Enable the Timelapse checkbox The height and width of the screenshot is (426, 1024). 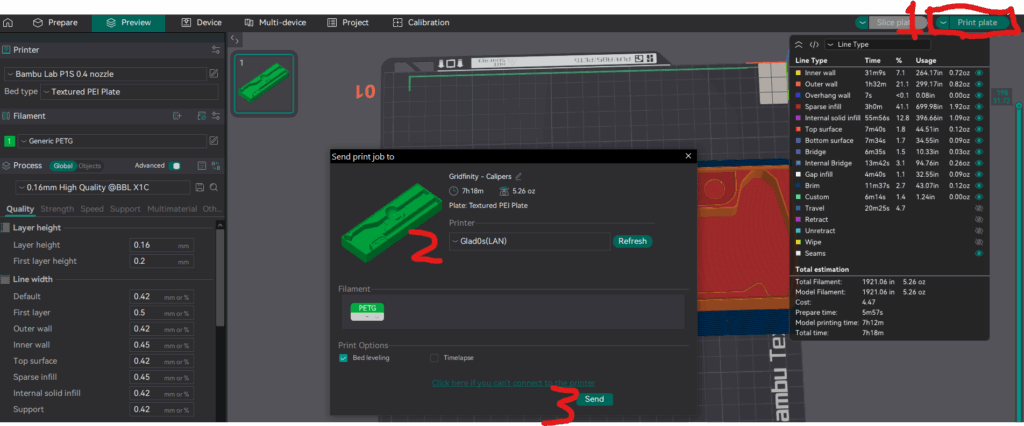pyautogui.click(x=434, y=357)
